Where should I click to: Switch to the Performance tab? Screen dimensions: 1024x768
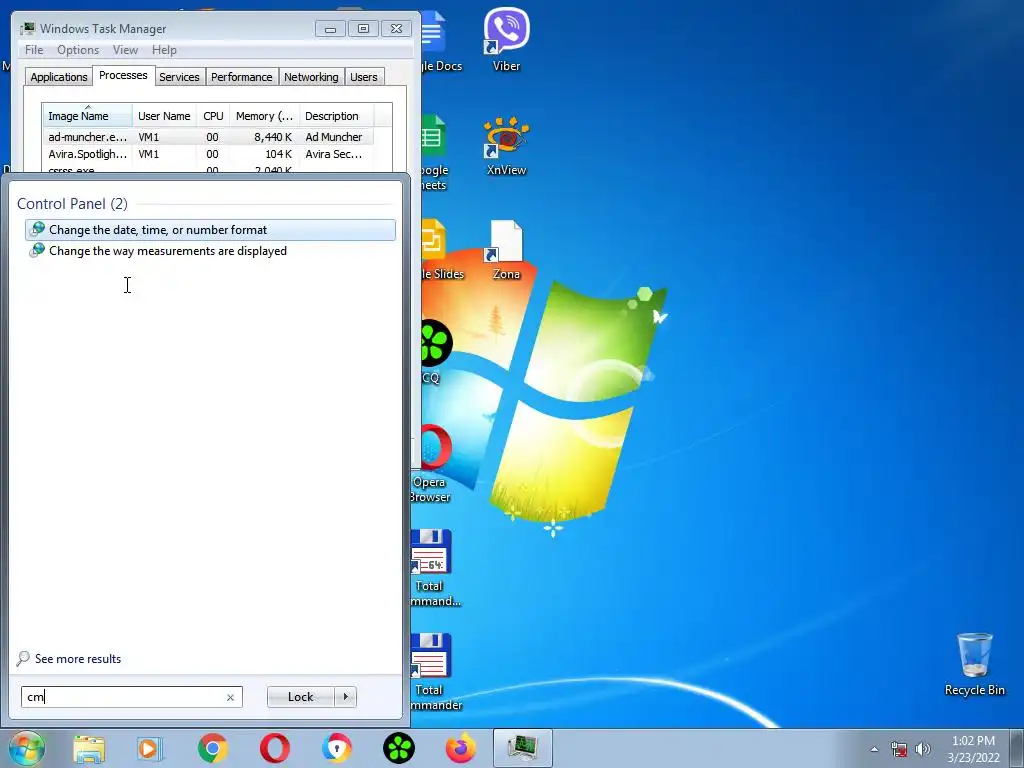242,77
